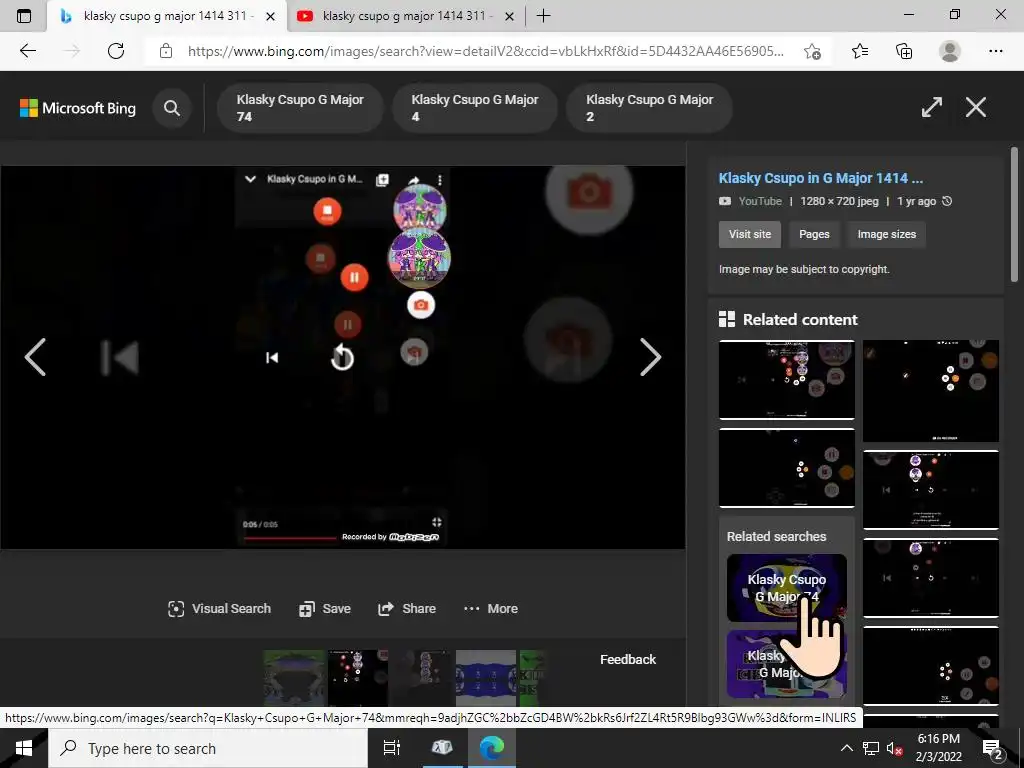1024x768 pixels.
Task: Open the Klasky Csupo in G Major 1414 title link
Action: click(x=820, y=178)
